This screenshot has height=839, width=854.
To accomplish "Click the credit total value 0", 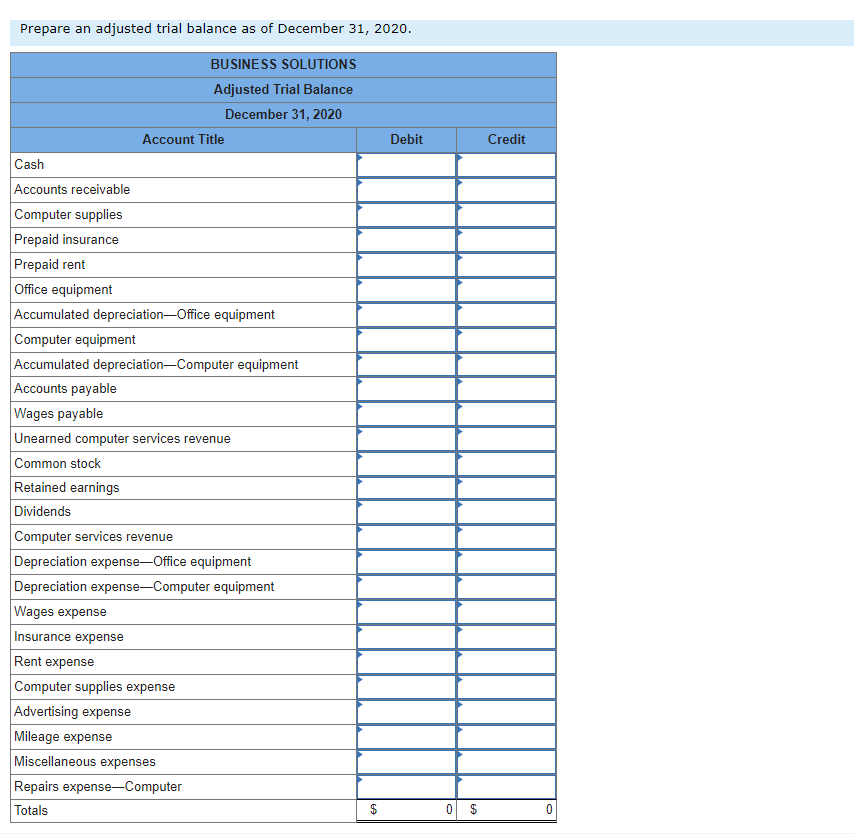I will [x=549, y=810].
